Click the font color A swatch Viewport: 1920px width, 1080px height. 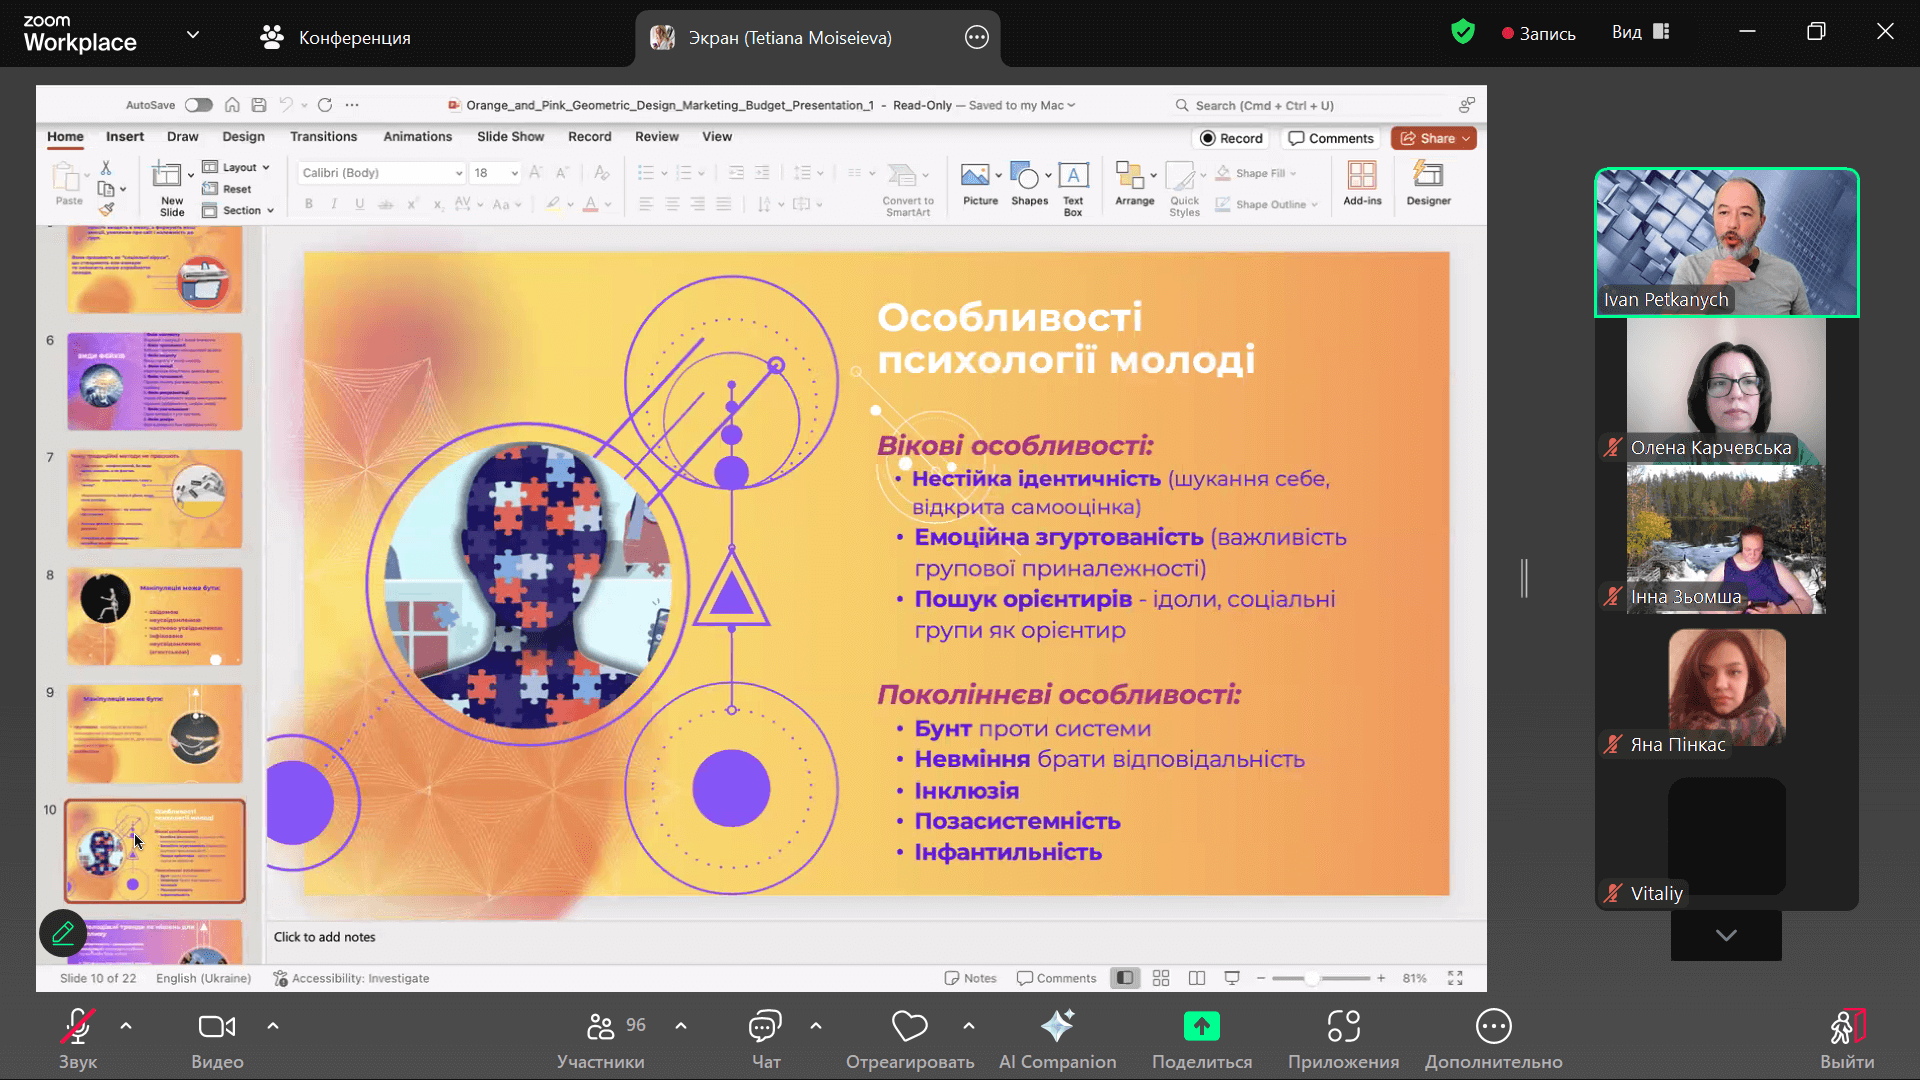tap(591, 204)
